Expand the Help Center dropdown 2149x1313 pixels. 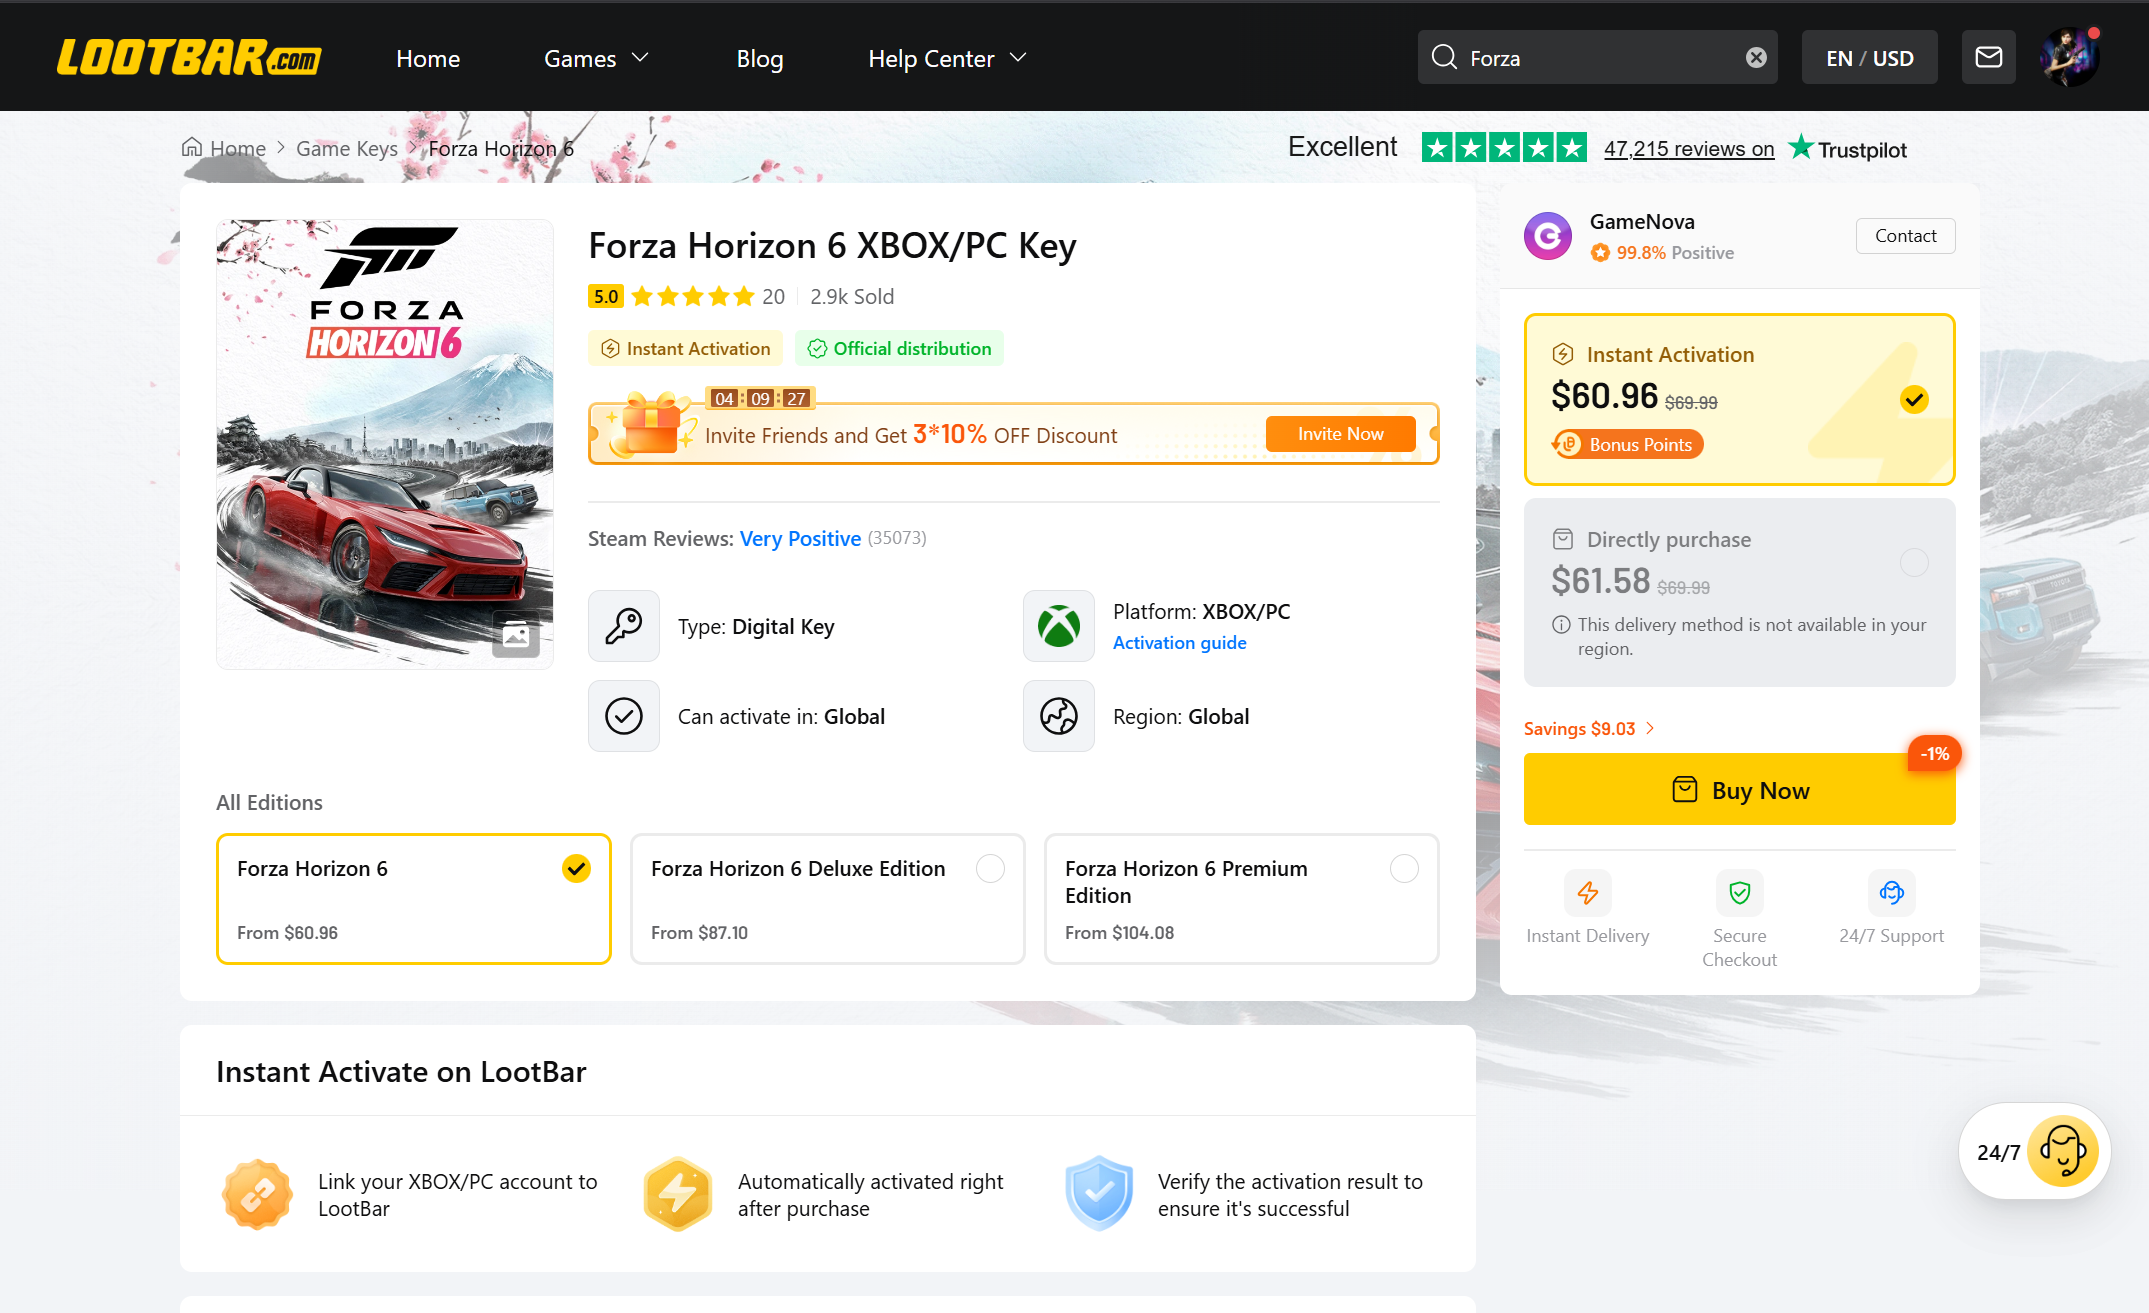point(947,58)
